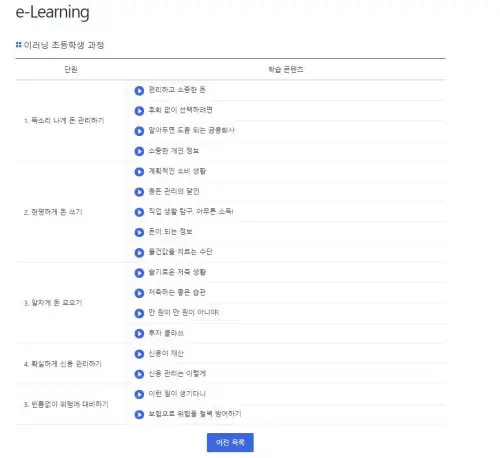Click play icon beside 저축하는 좋은 습관
The height and width of the screenshot is (458, 500).
[x=139, y=293]
